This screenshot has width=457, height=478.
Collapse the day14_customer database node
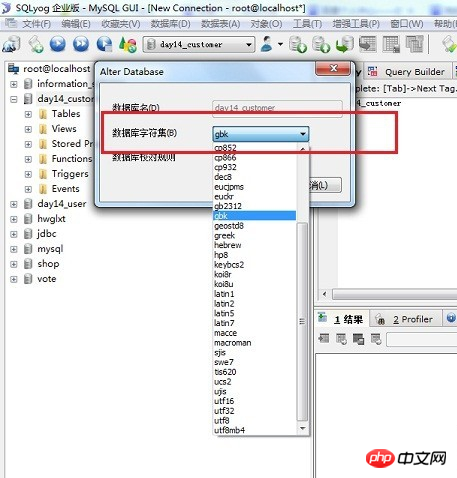point(14,99)
